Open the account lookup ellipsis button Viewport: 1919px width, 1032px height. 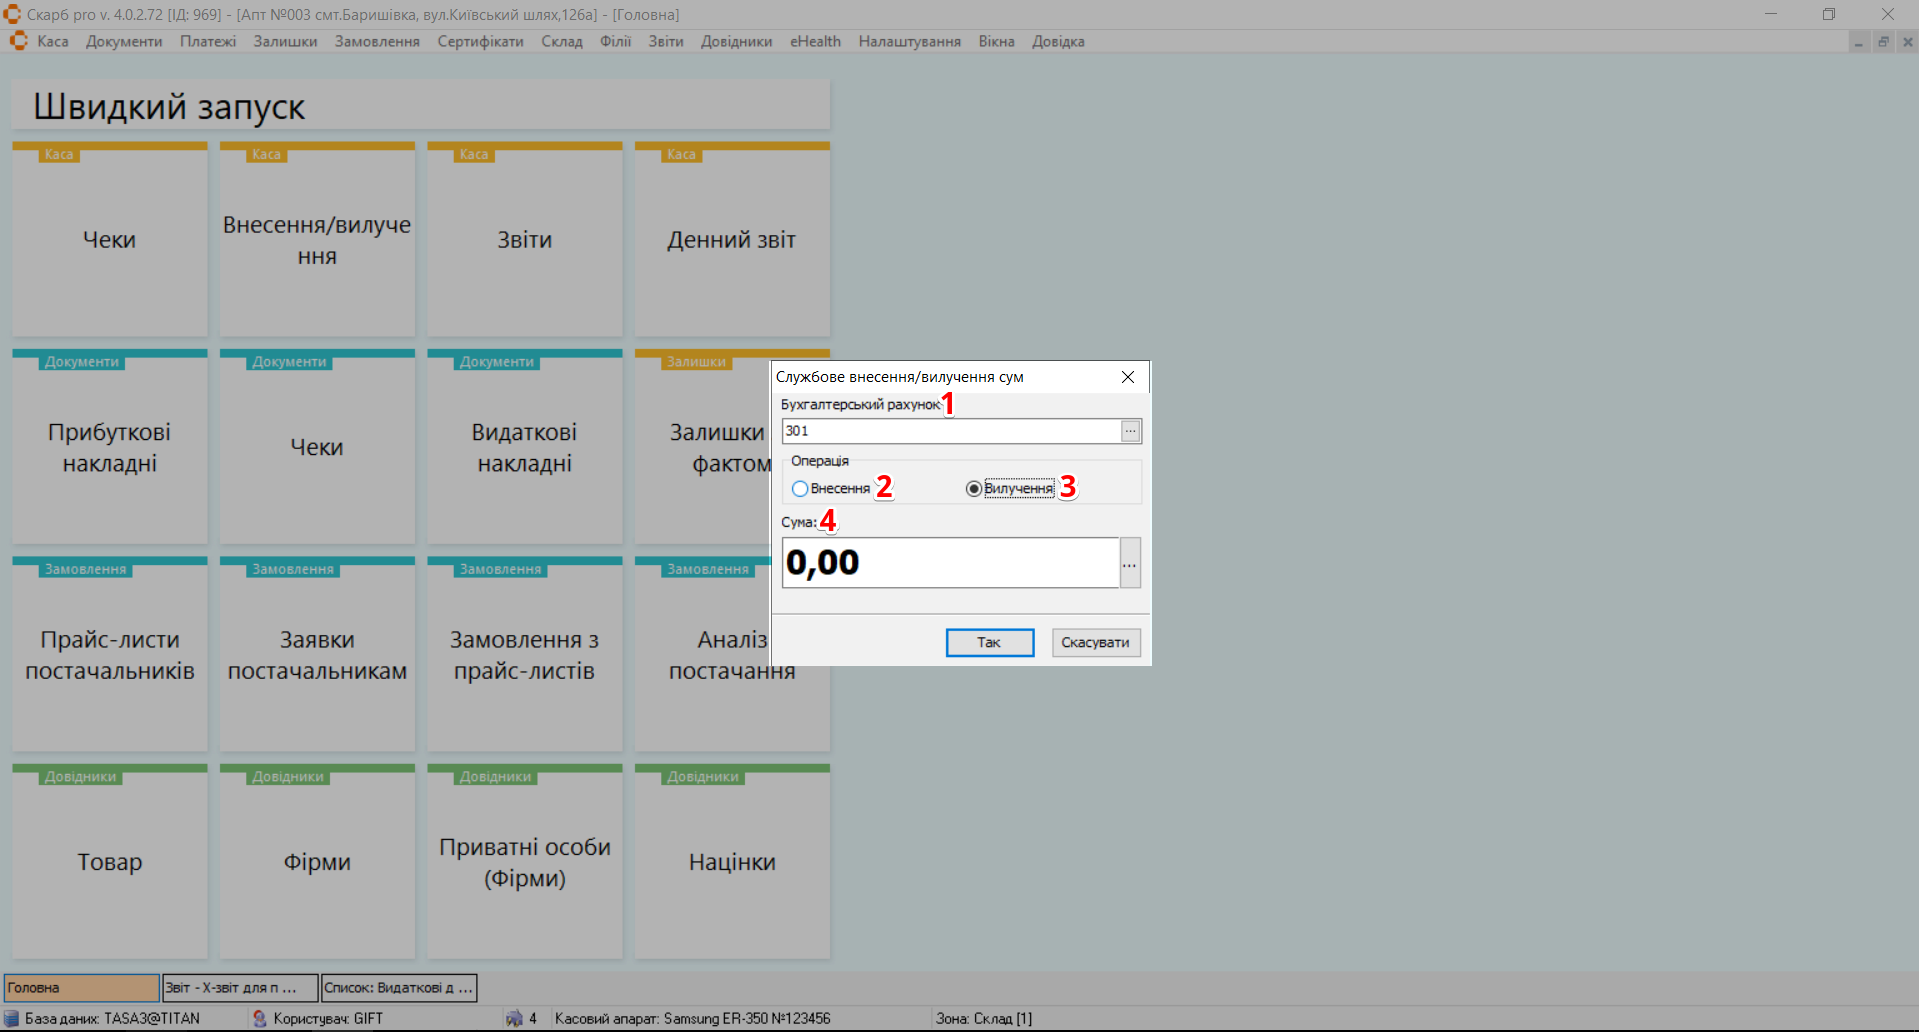coord(1130,431)
